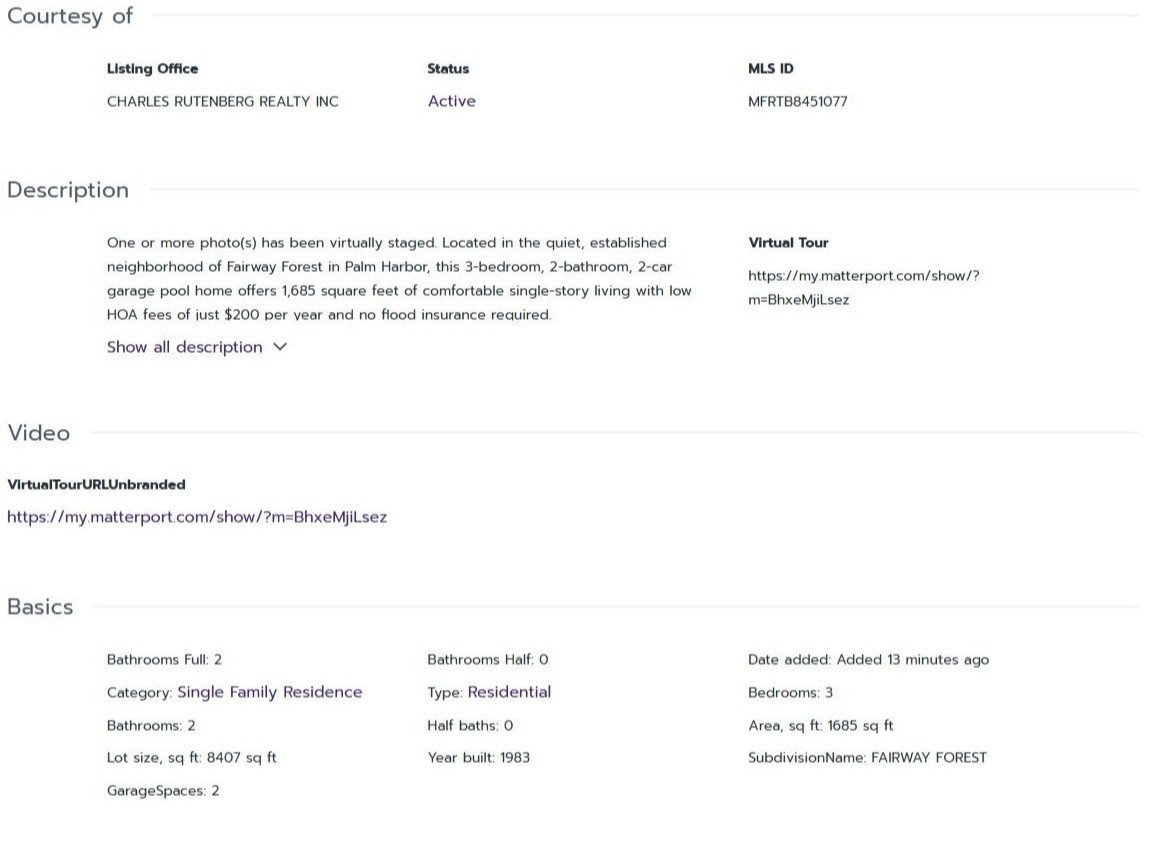This screenshot has height=846, width=1149.
Task: Click the Year built: 1983 entry
Action: tap(479, 758)
